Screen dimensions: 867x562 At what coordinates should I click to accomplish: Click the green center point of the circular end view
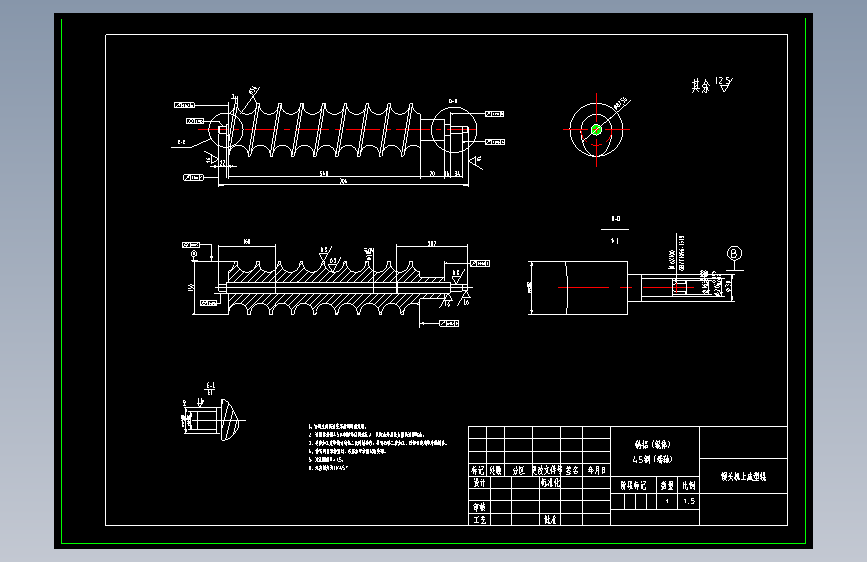[x=596, y=130]
